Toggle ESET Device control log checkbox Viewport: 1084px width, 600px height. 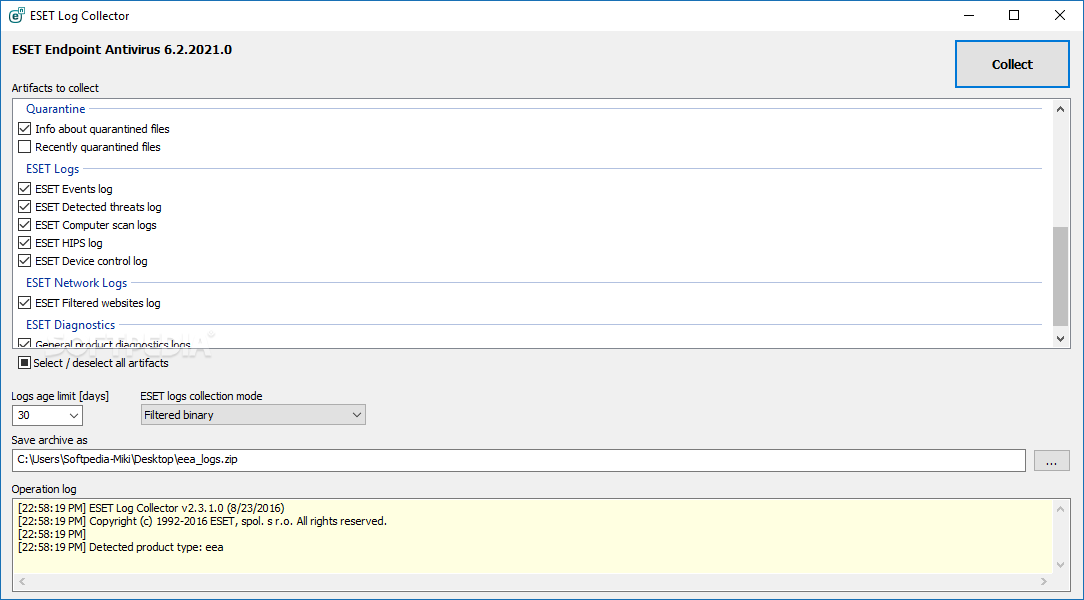coord(25,261)
